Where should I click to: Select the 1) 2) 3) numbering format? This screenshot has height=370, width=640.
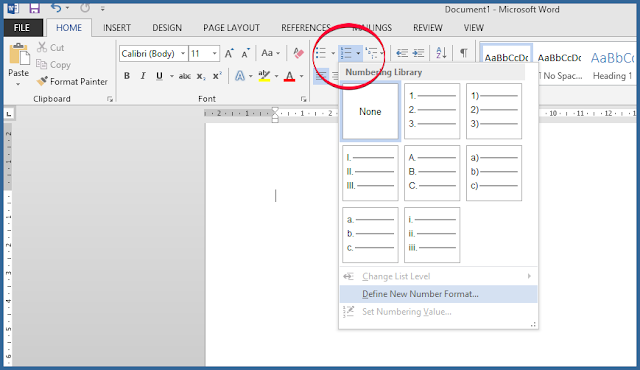(x=494, y=111)
